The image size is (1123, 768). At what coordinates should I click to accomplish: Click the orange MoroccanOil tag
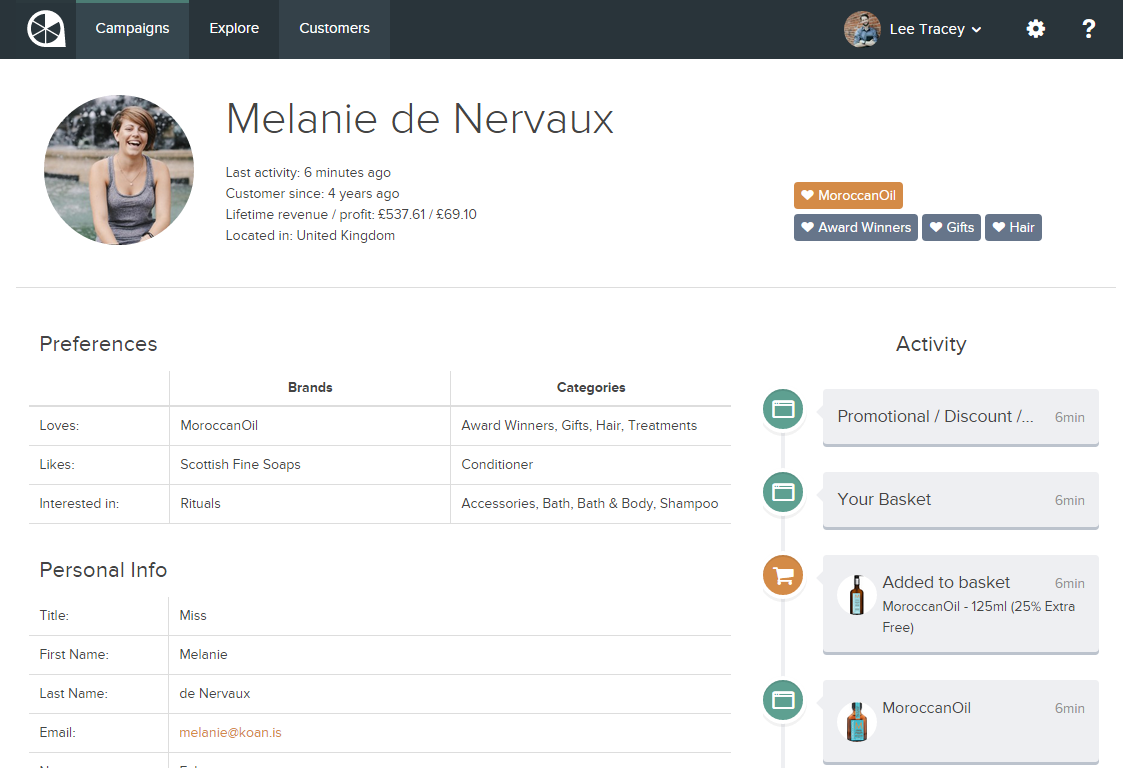848,196
